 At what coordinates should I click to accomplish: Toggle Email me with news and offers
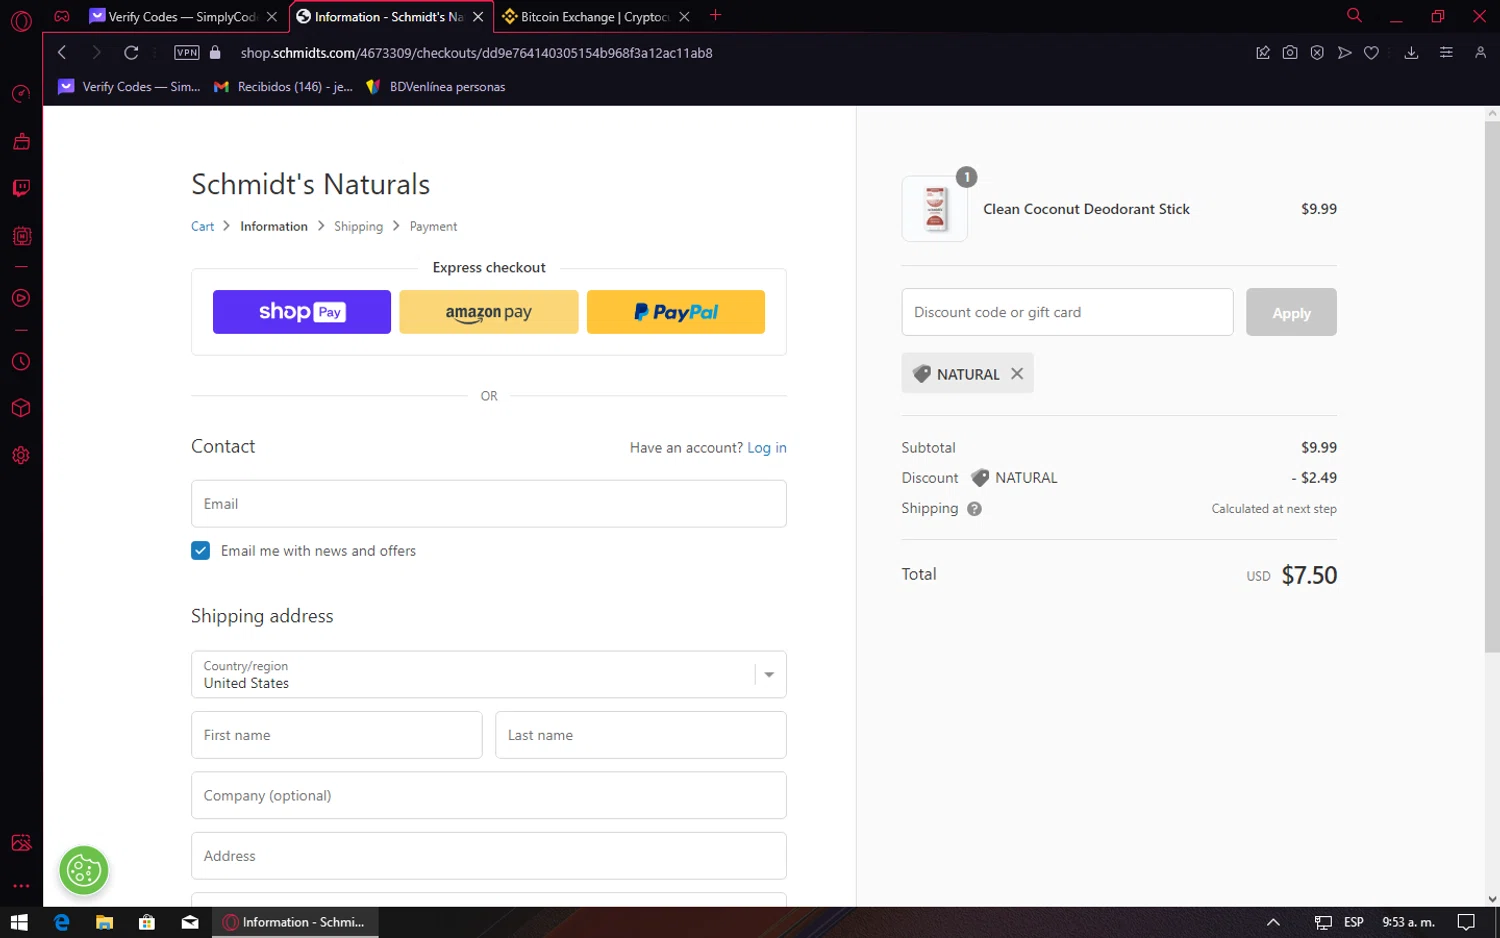pyautogui.click(x=201, y=551)
